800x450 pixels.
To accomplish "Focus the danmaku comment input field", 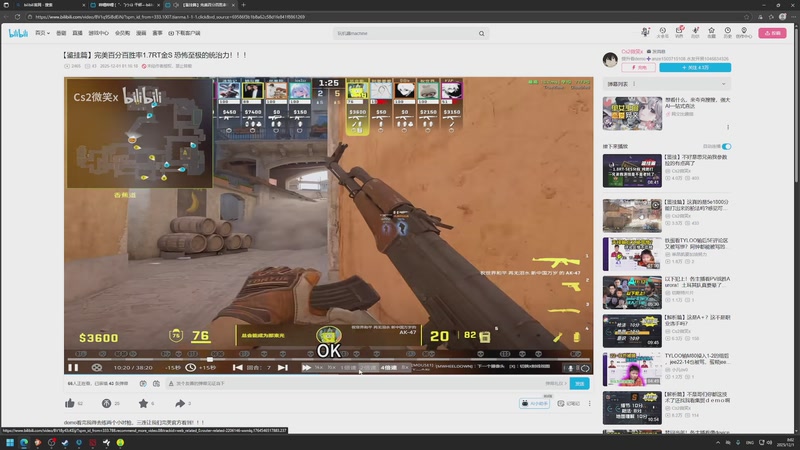I will (x=355, y=383).
